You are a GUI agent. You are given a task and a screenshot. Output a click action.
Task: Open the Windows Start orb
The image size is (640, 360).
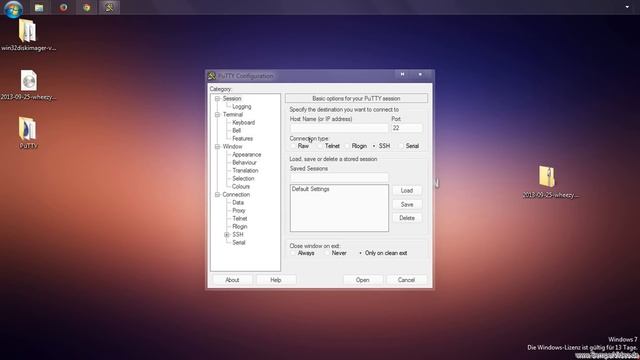coord(13,8)
